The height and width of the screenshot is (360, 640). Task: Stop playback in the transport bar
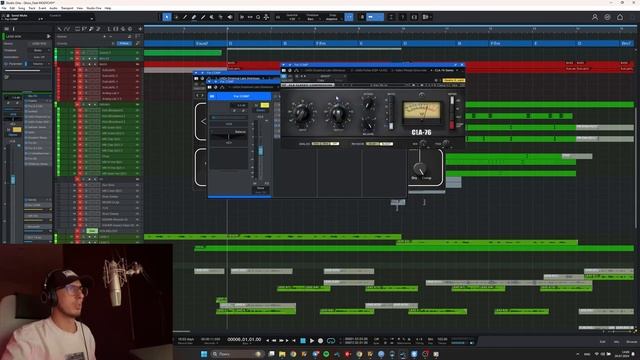(303, 340)
